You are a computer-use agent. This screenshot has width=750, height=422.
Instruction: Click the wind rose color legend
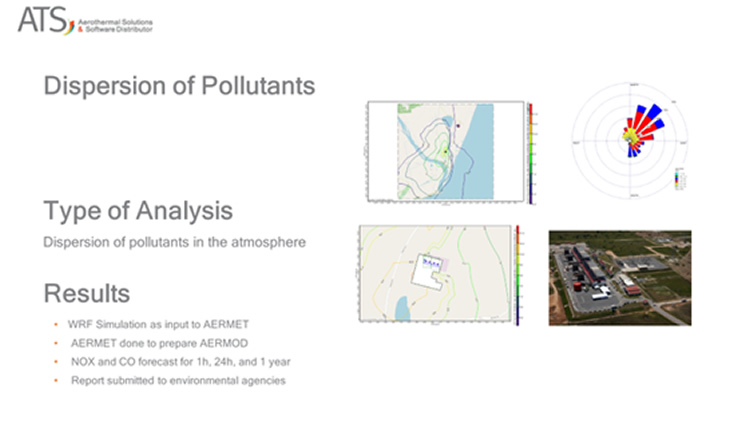tap(680, 178)
